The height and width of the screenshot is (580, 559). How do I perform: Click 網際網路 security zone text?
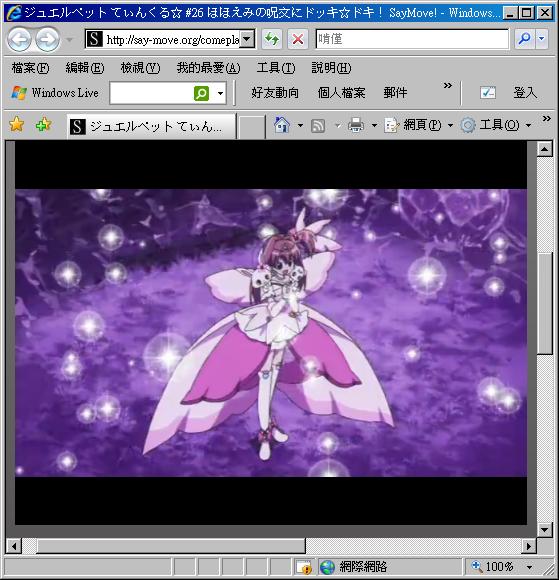363,567
